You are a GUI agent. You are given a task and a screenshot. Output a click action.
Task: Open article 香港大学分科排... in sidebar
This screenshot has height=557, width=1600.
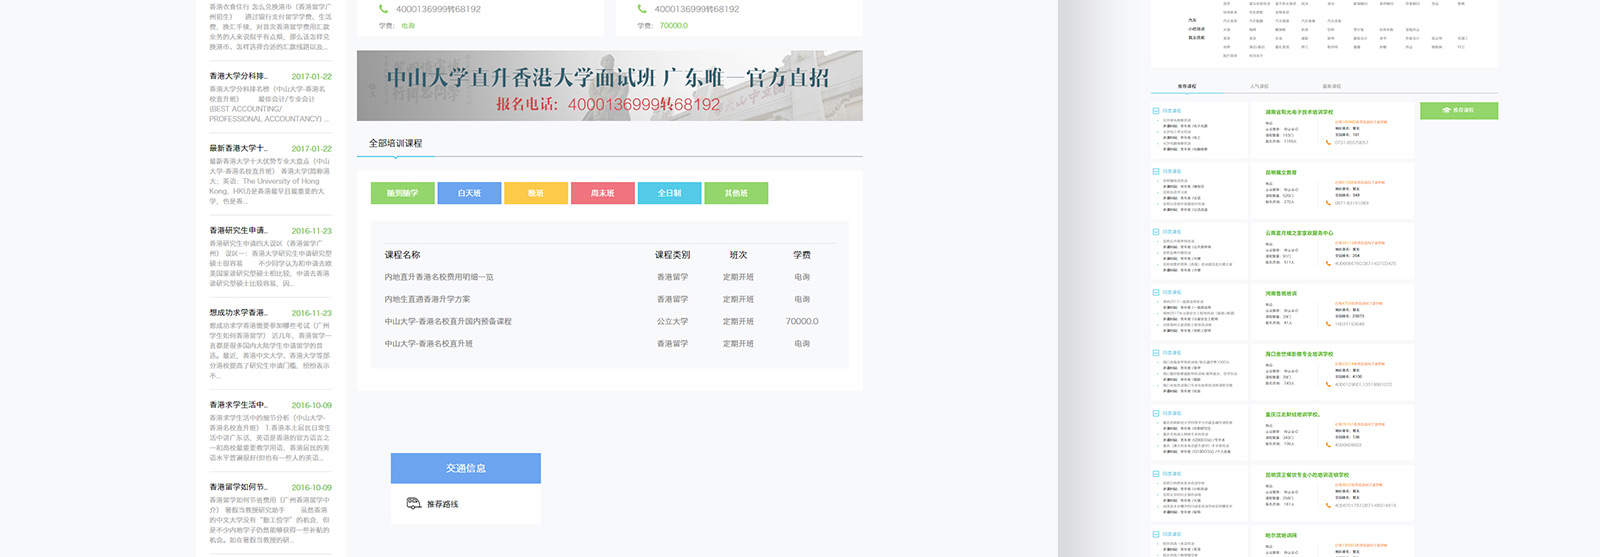click(x=238, y=76)
